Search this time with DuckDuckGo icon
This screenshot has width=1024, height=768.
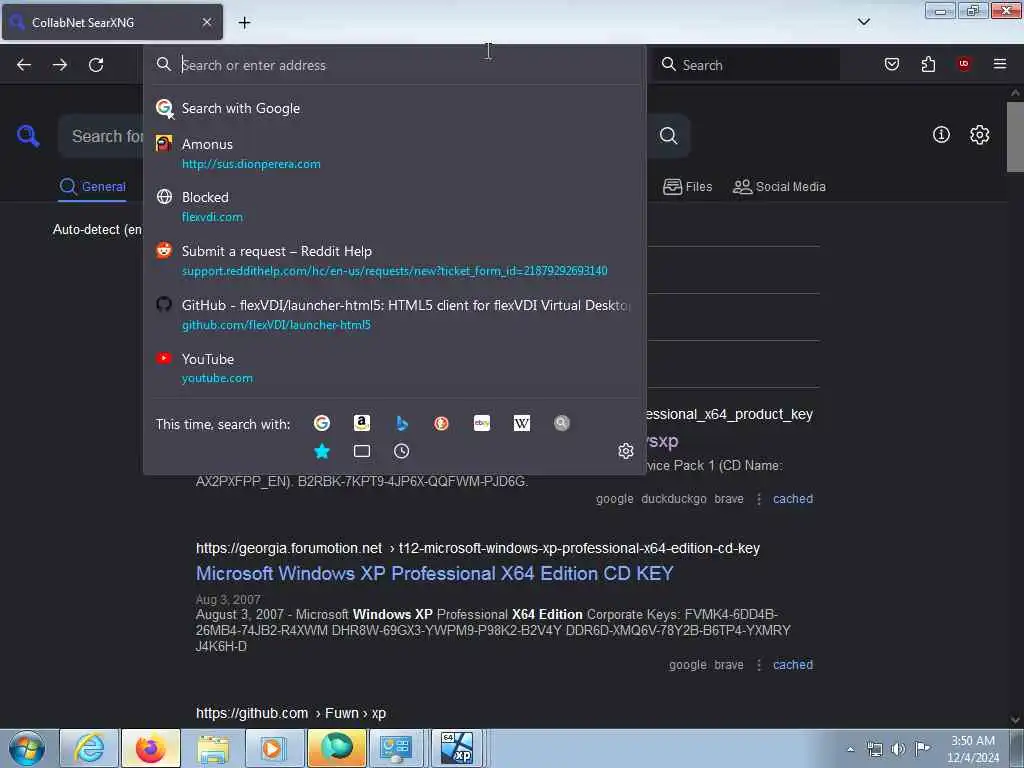pos(441,423)
